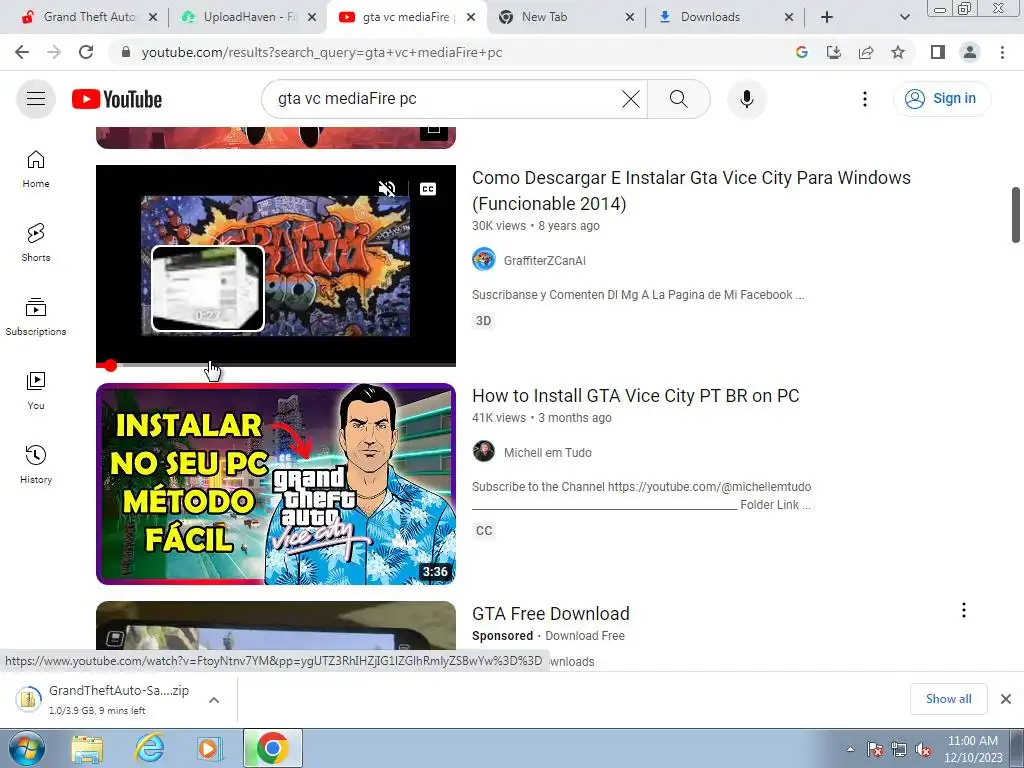
Task: Bookmark this page with star icon
Action: click(898, 52)
